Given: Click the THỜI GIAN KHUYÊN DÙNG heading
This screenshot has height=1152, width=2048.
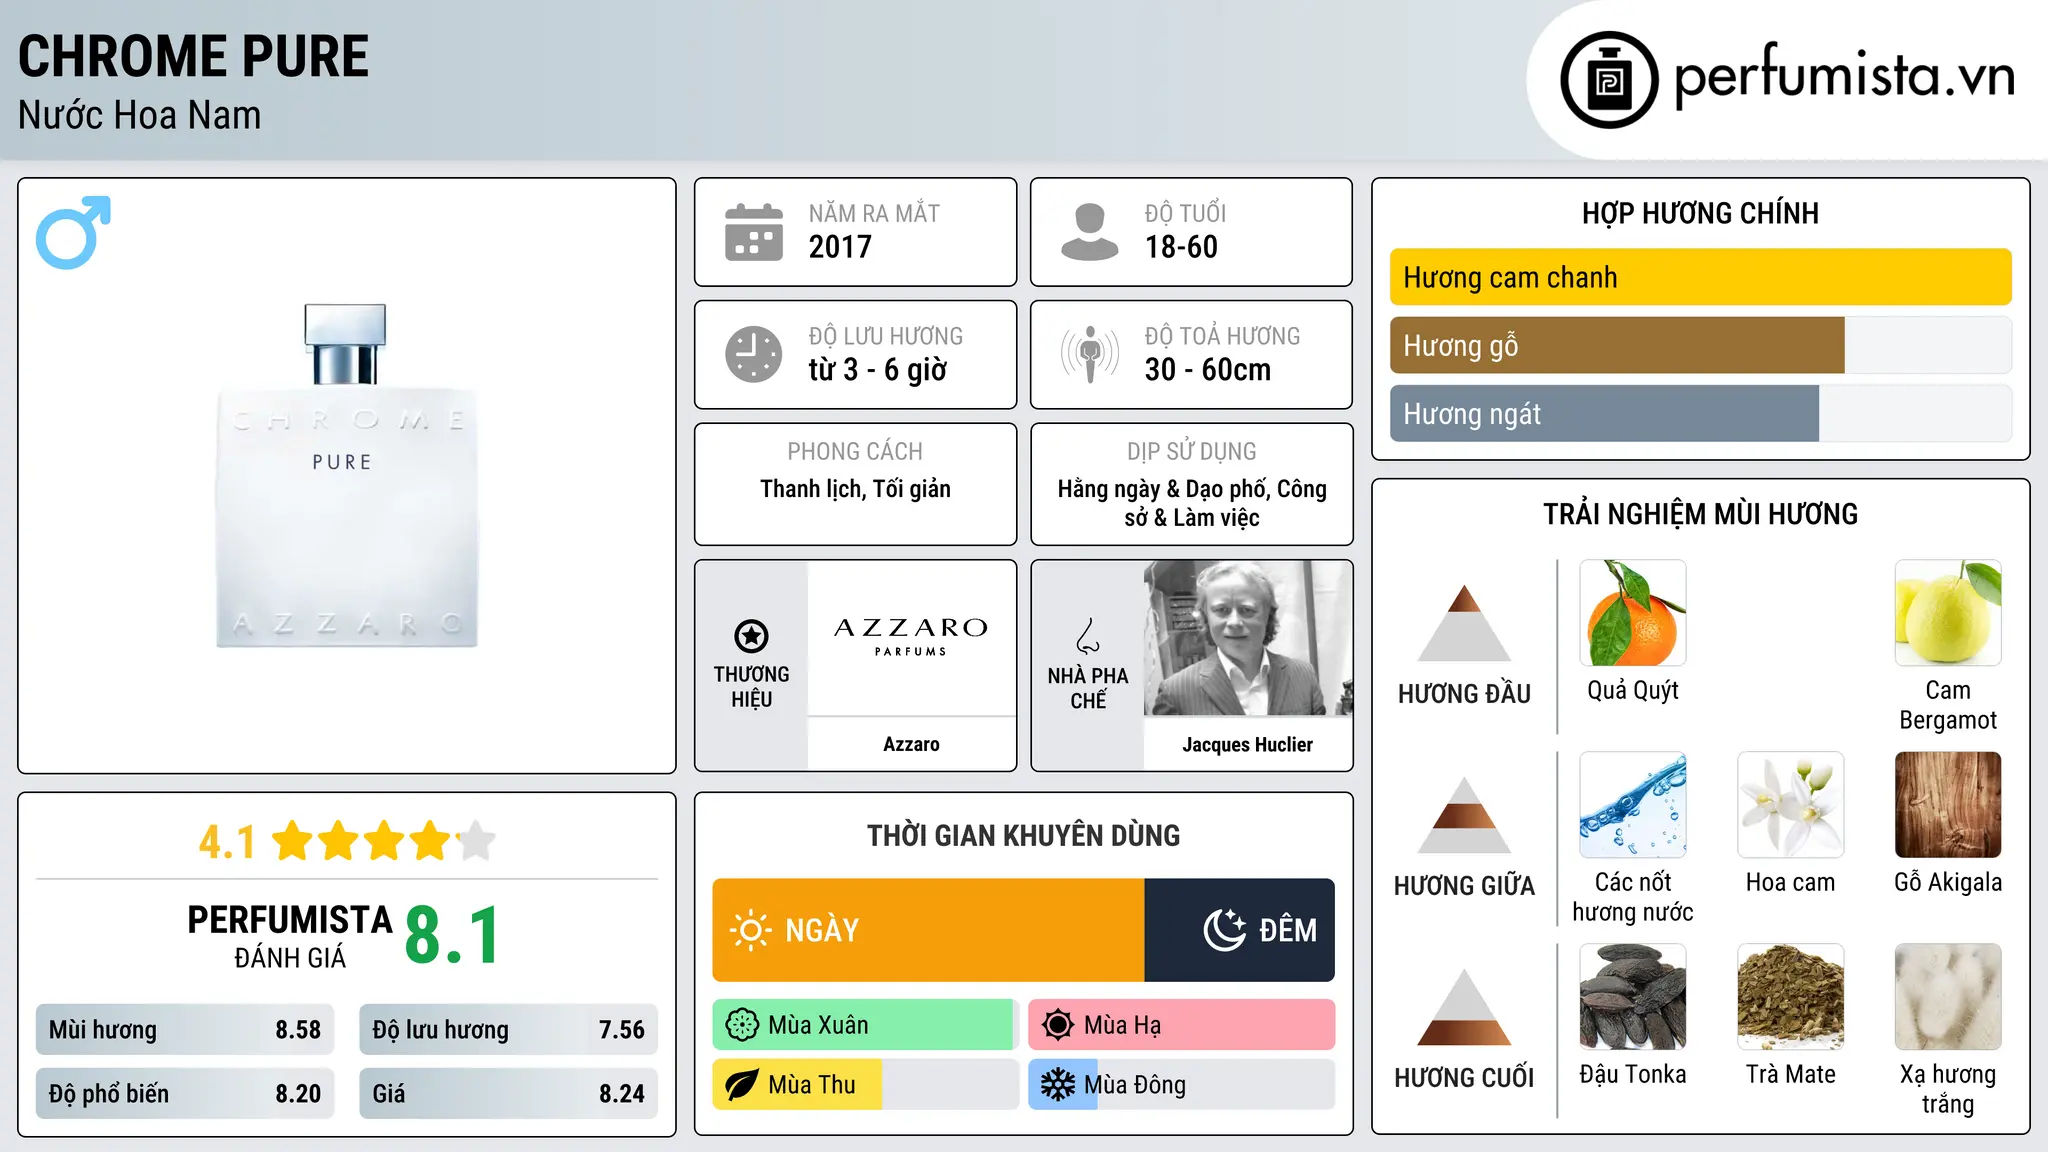Looking at the screenshot, I should click(x=1023, y=835).
